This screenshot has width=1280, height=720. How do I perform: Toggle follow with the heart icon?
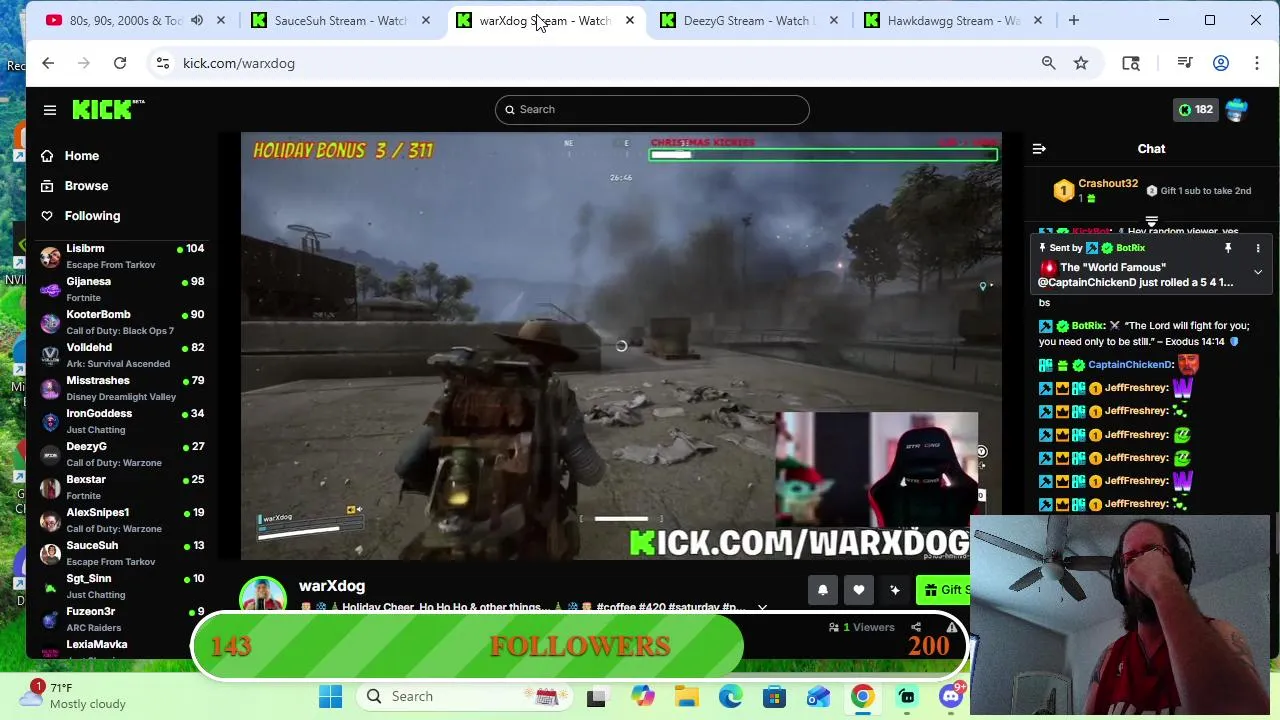tap(858, 590)
